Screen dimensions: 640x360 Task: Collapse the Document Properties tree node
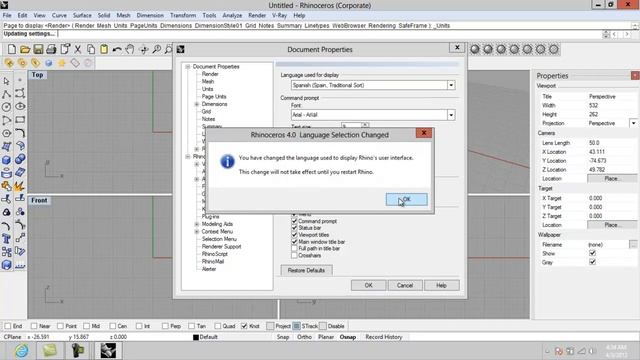(x=188, y=67)
